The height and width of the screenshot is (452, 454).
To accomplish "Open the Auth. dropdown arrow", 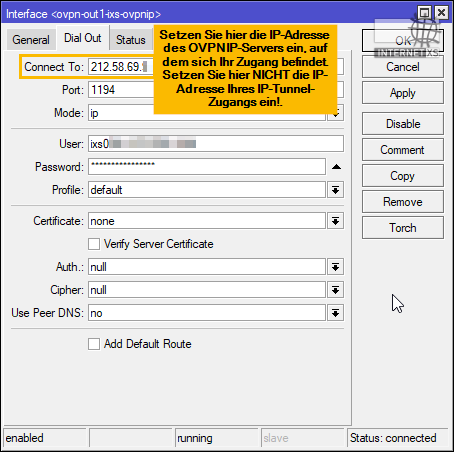I will pos(335,267).
